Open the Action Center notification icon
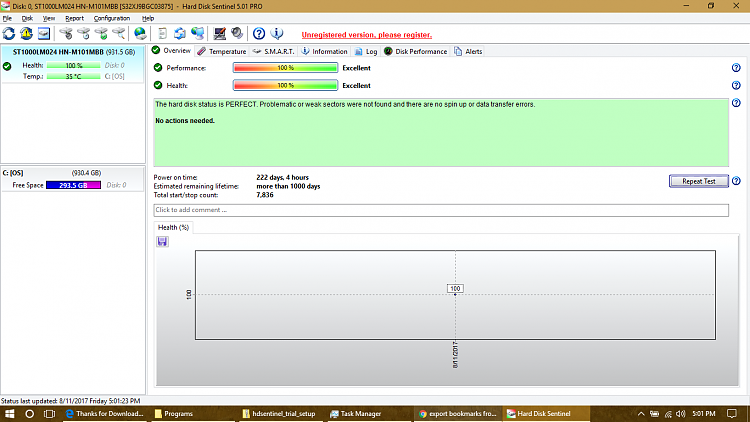 click(x=732, y=414)
